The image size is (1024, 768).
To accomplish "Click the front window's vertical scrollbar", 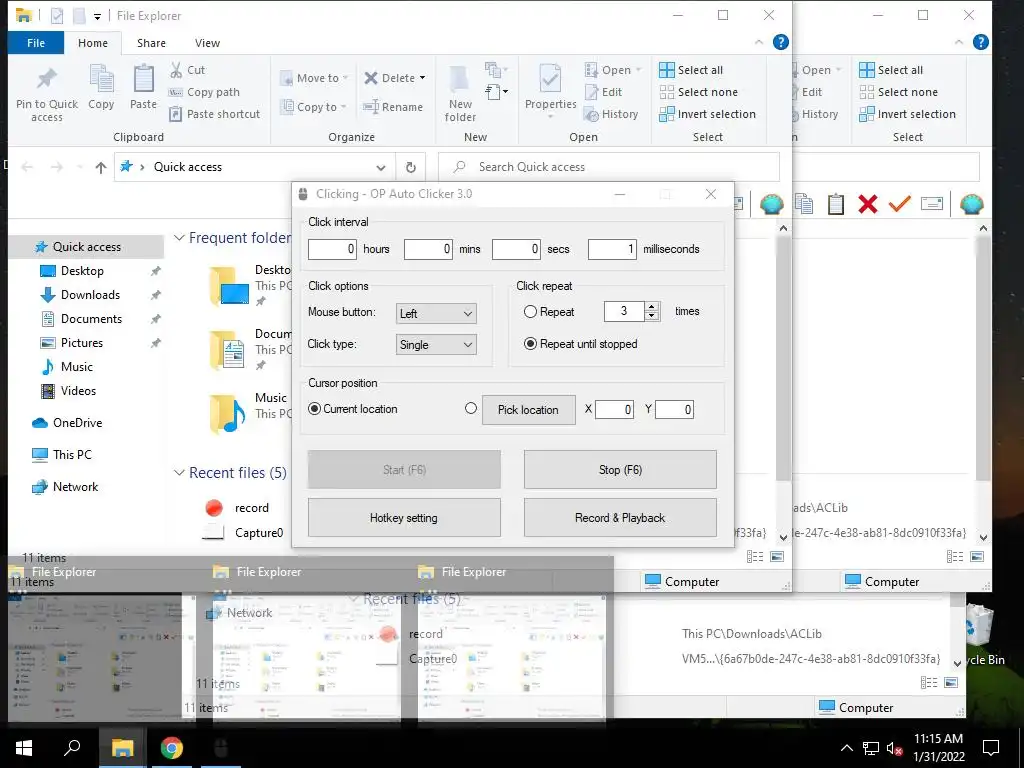I will pyautogui.click(x=783, y=359).
